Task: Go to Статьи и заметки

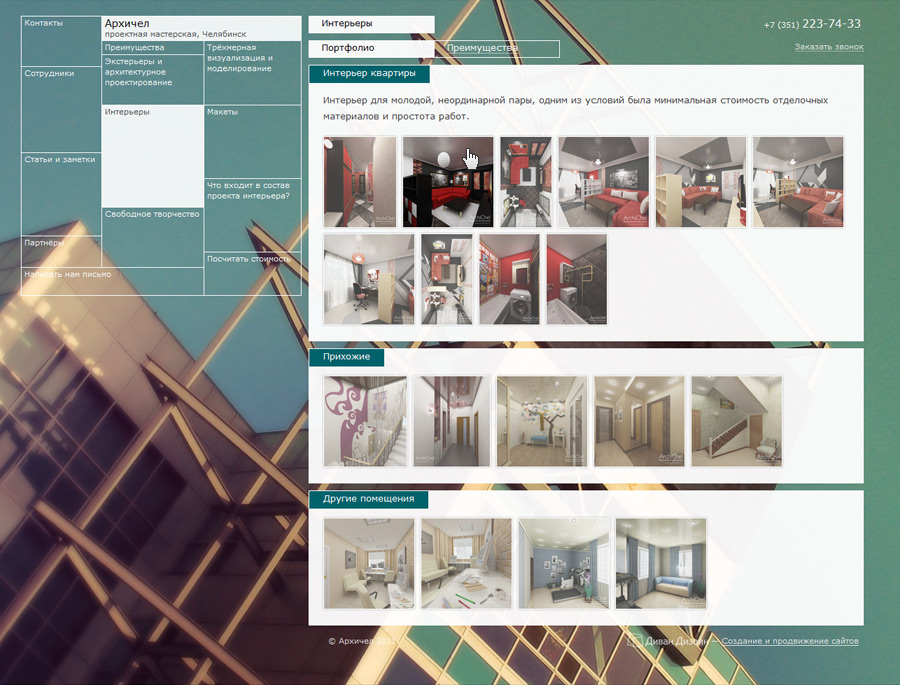Action: tap(61, 193)
